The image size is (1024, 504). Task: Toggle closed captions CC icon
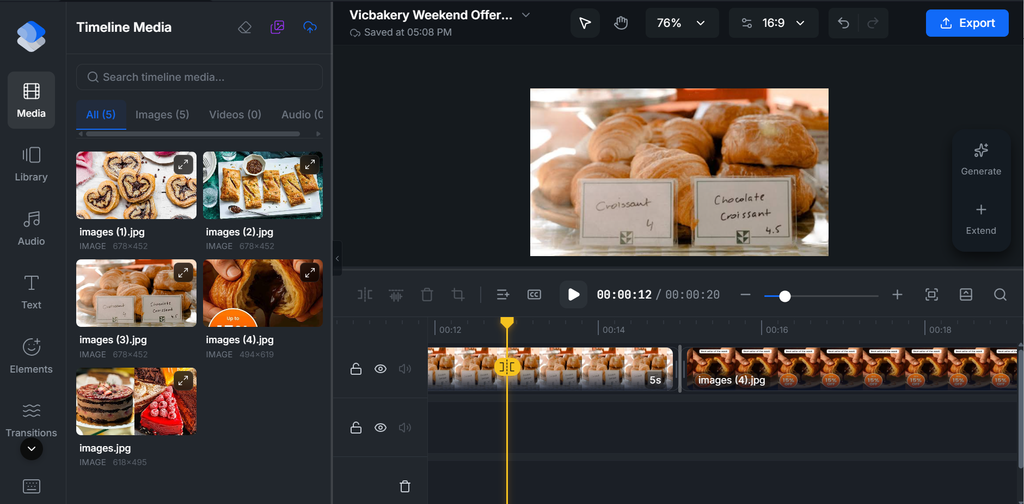(x=534, y=295)
